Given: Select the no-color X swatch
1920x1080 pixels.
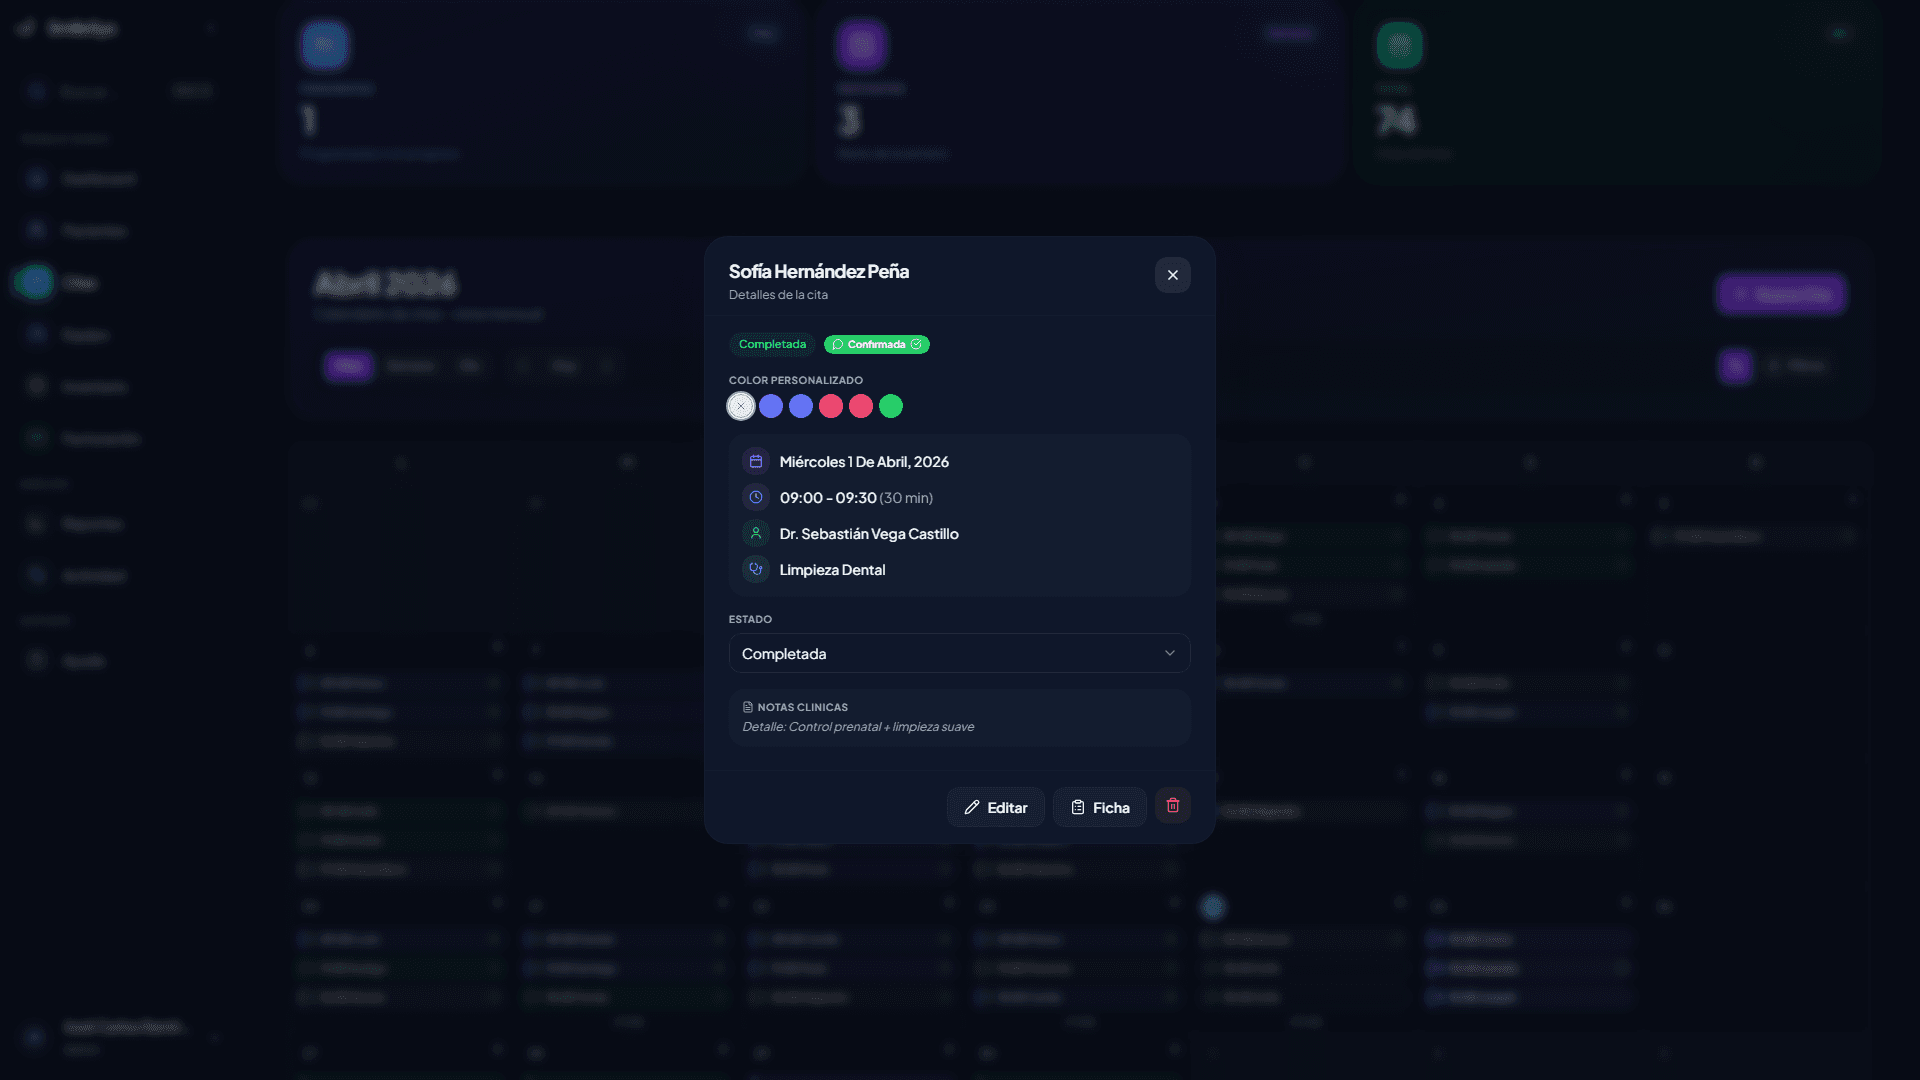Looking at the screenshot, I should [x=741, y=406].
